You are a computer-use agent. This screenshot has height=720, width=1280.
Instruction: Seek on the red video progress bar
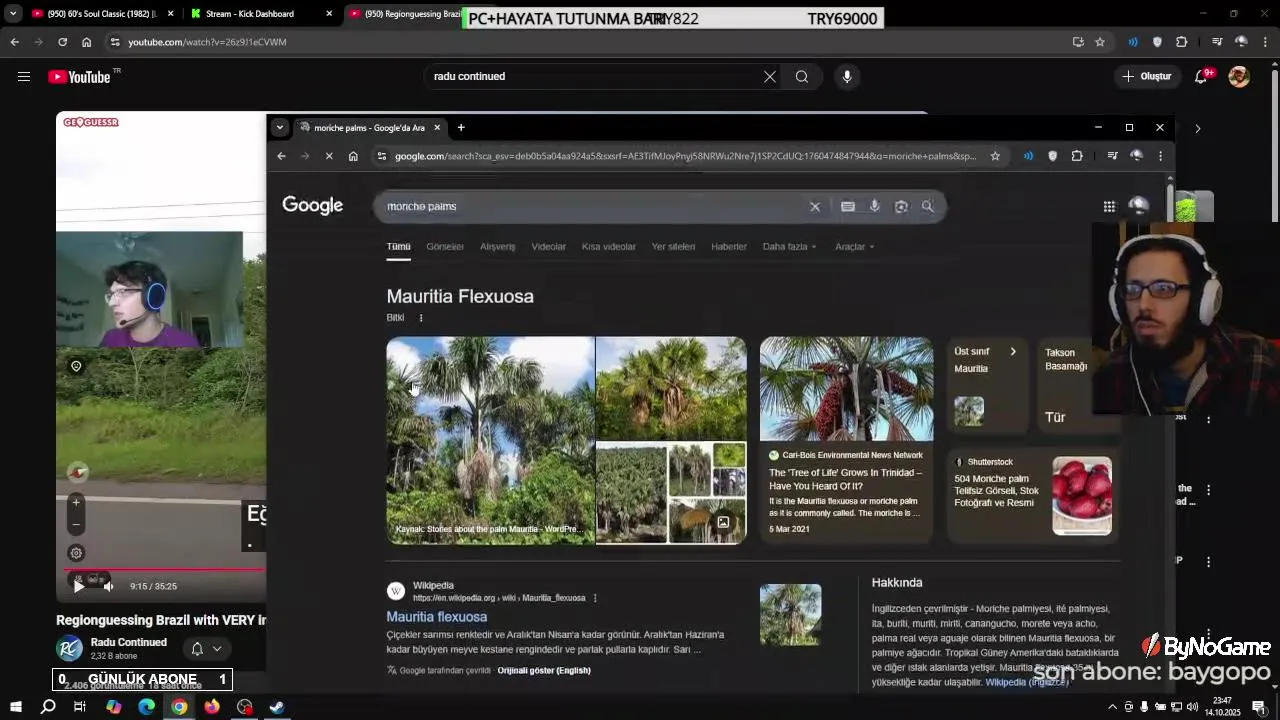coord(160,570)
